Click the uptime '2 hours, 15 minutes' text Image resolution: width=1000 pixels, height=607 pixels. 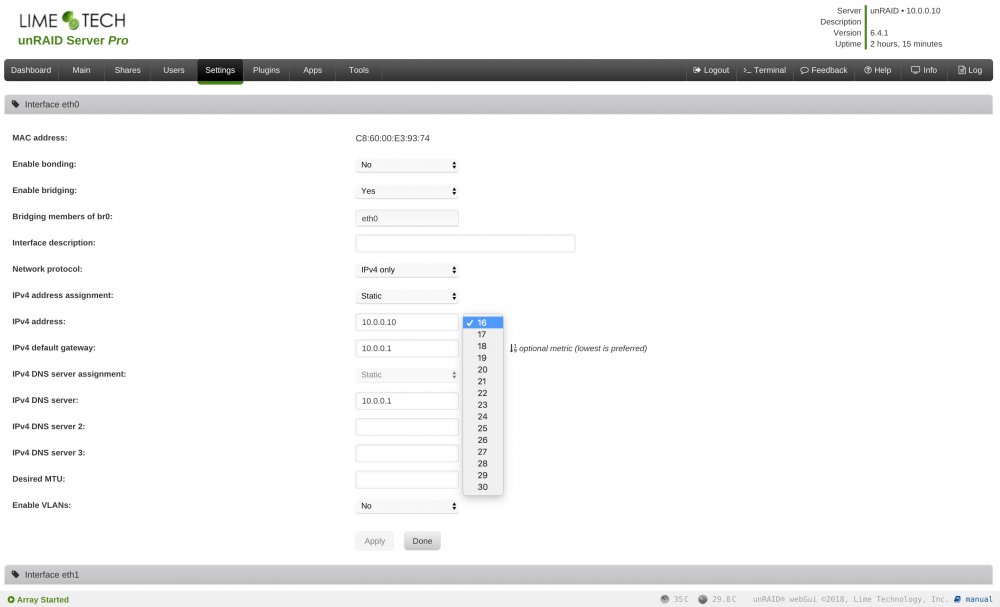click(906, 44)
